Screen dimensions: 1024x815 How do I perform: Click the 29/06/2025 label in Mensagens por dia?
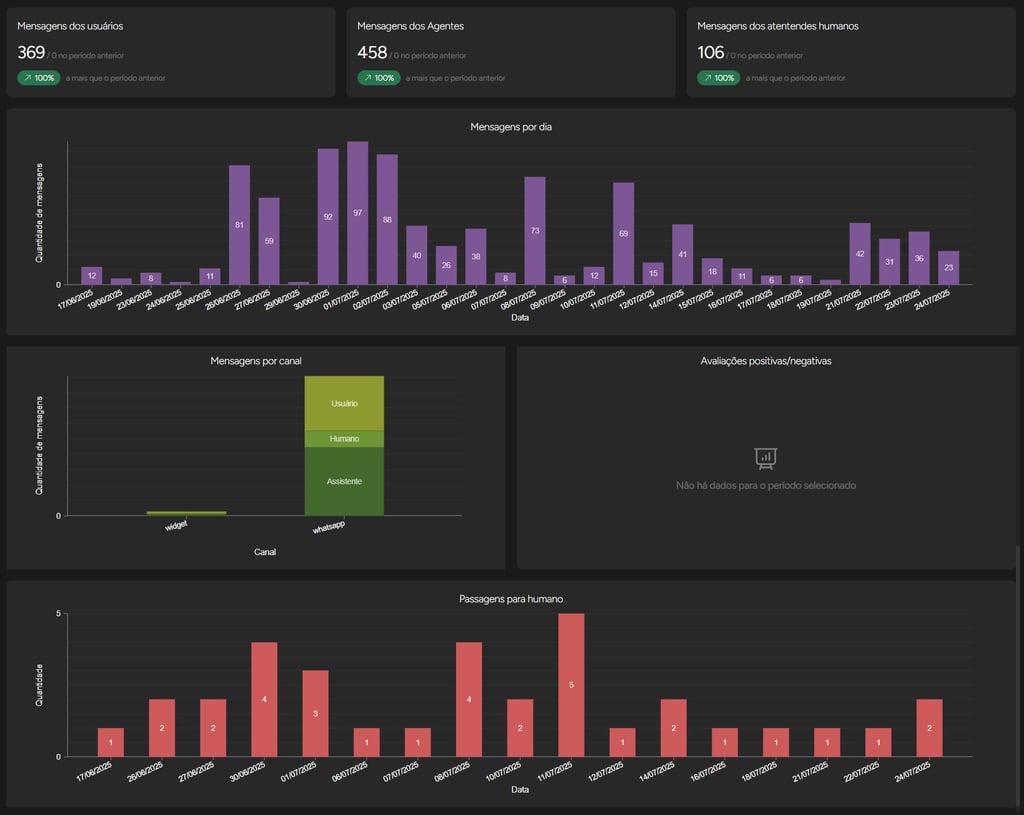(x=283, y=298)
